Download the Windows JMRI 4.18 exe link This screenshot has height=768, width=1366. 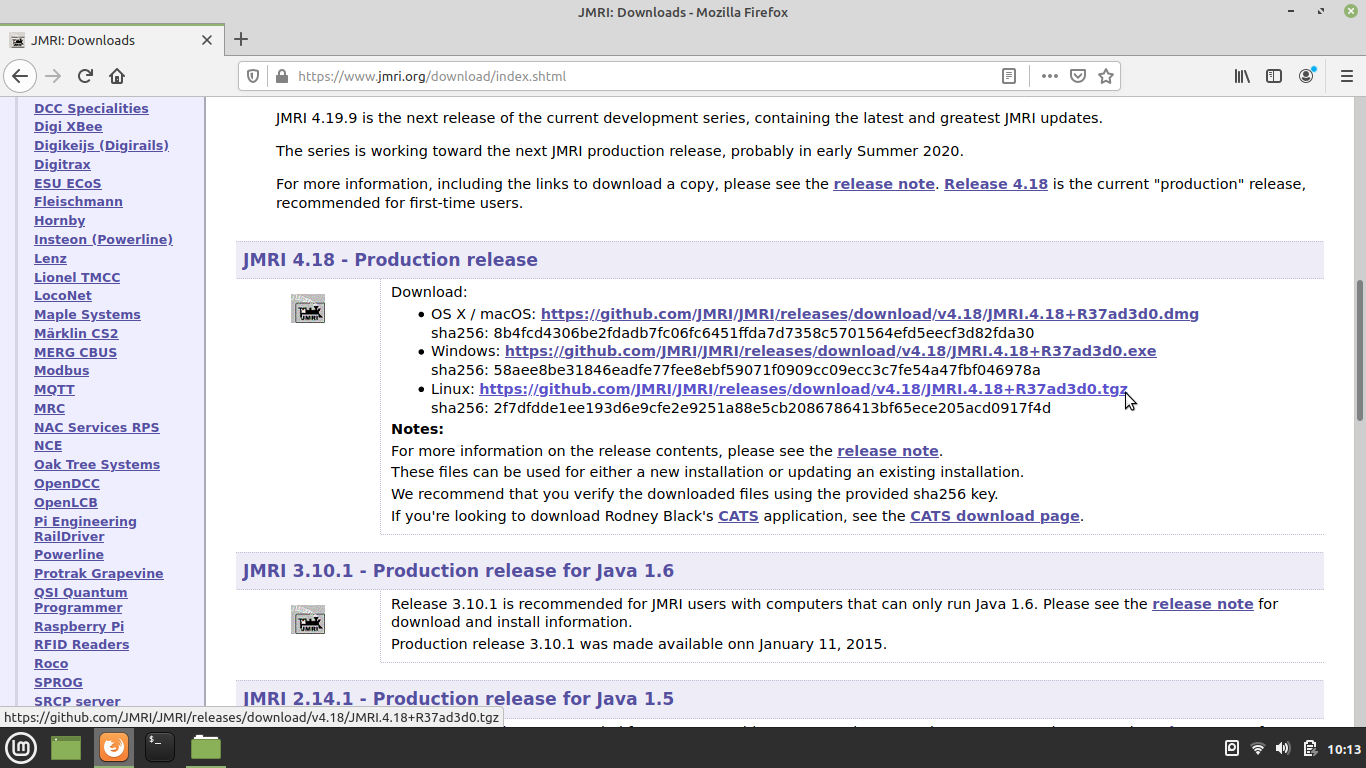pyautogui.click(x=830, y=351)
